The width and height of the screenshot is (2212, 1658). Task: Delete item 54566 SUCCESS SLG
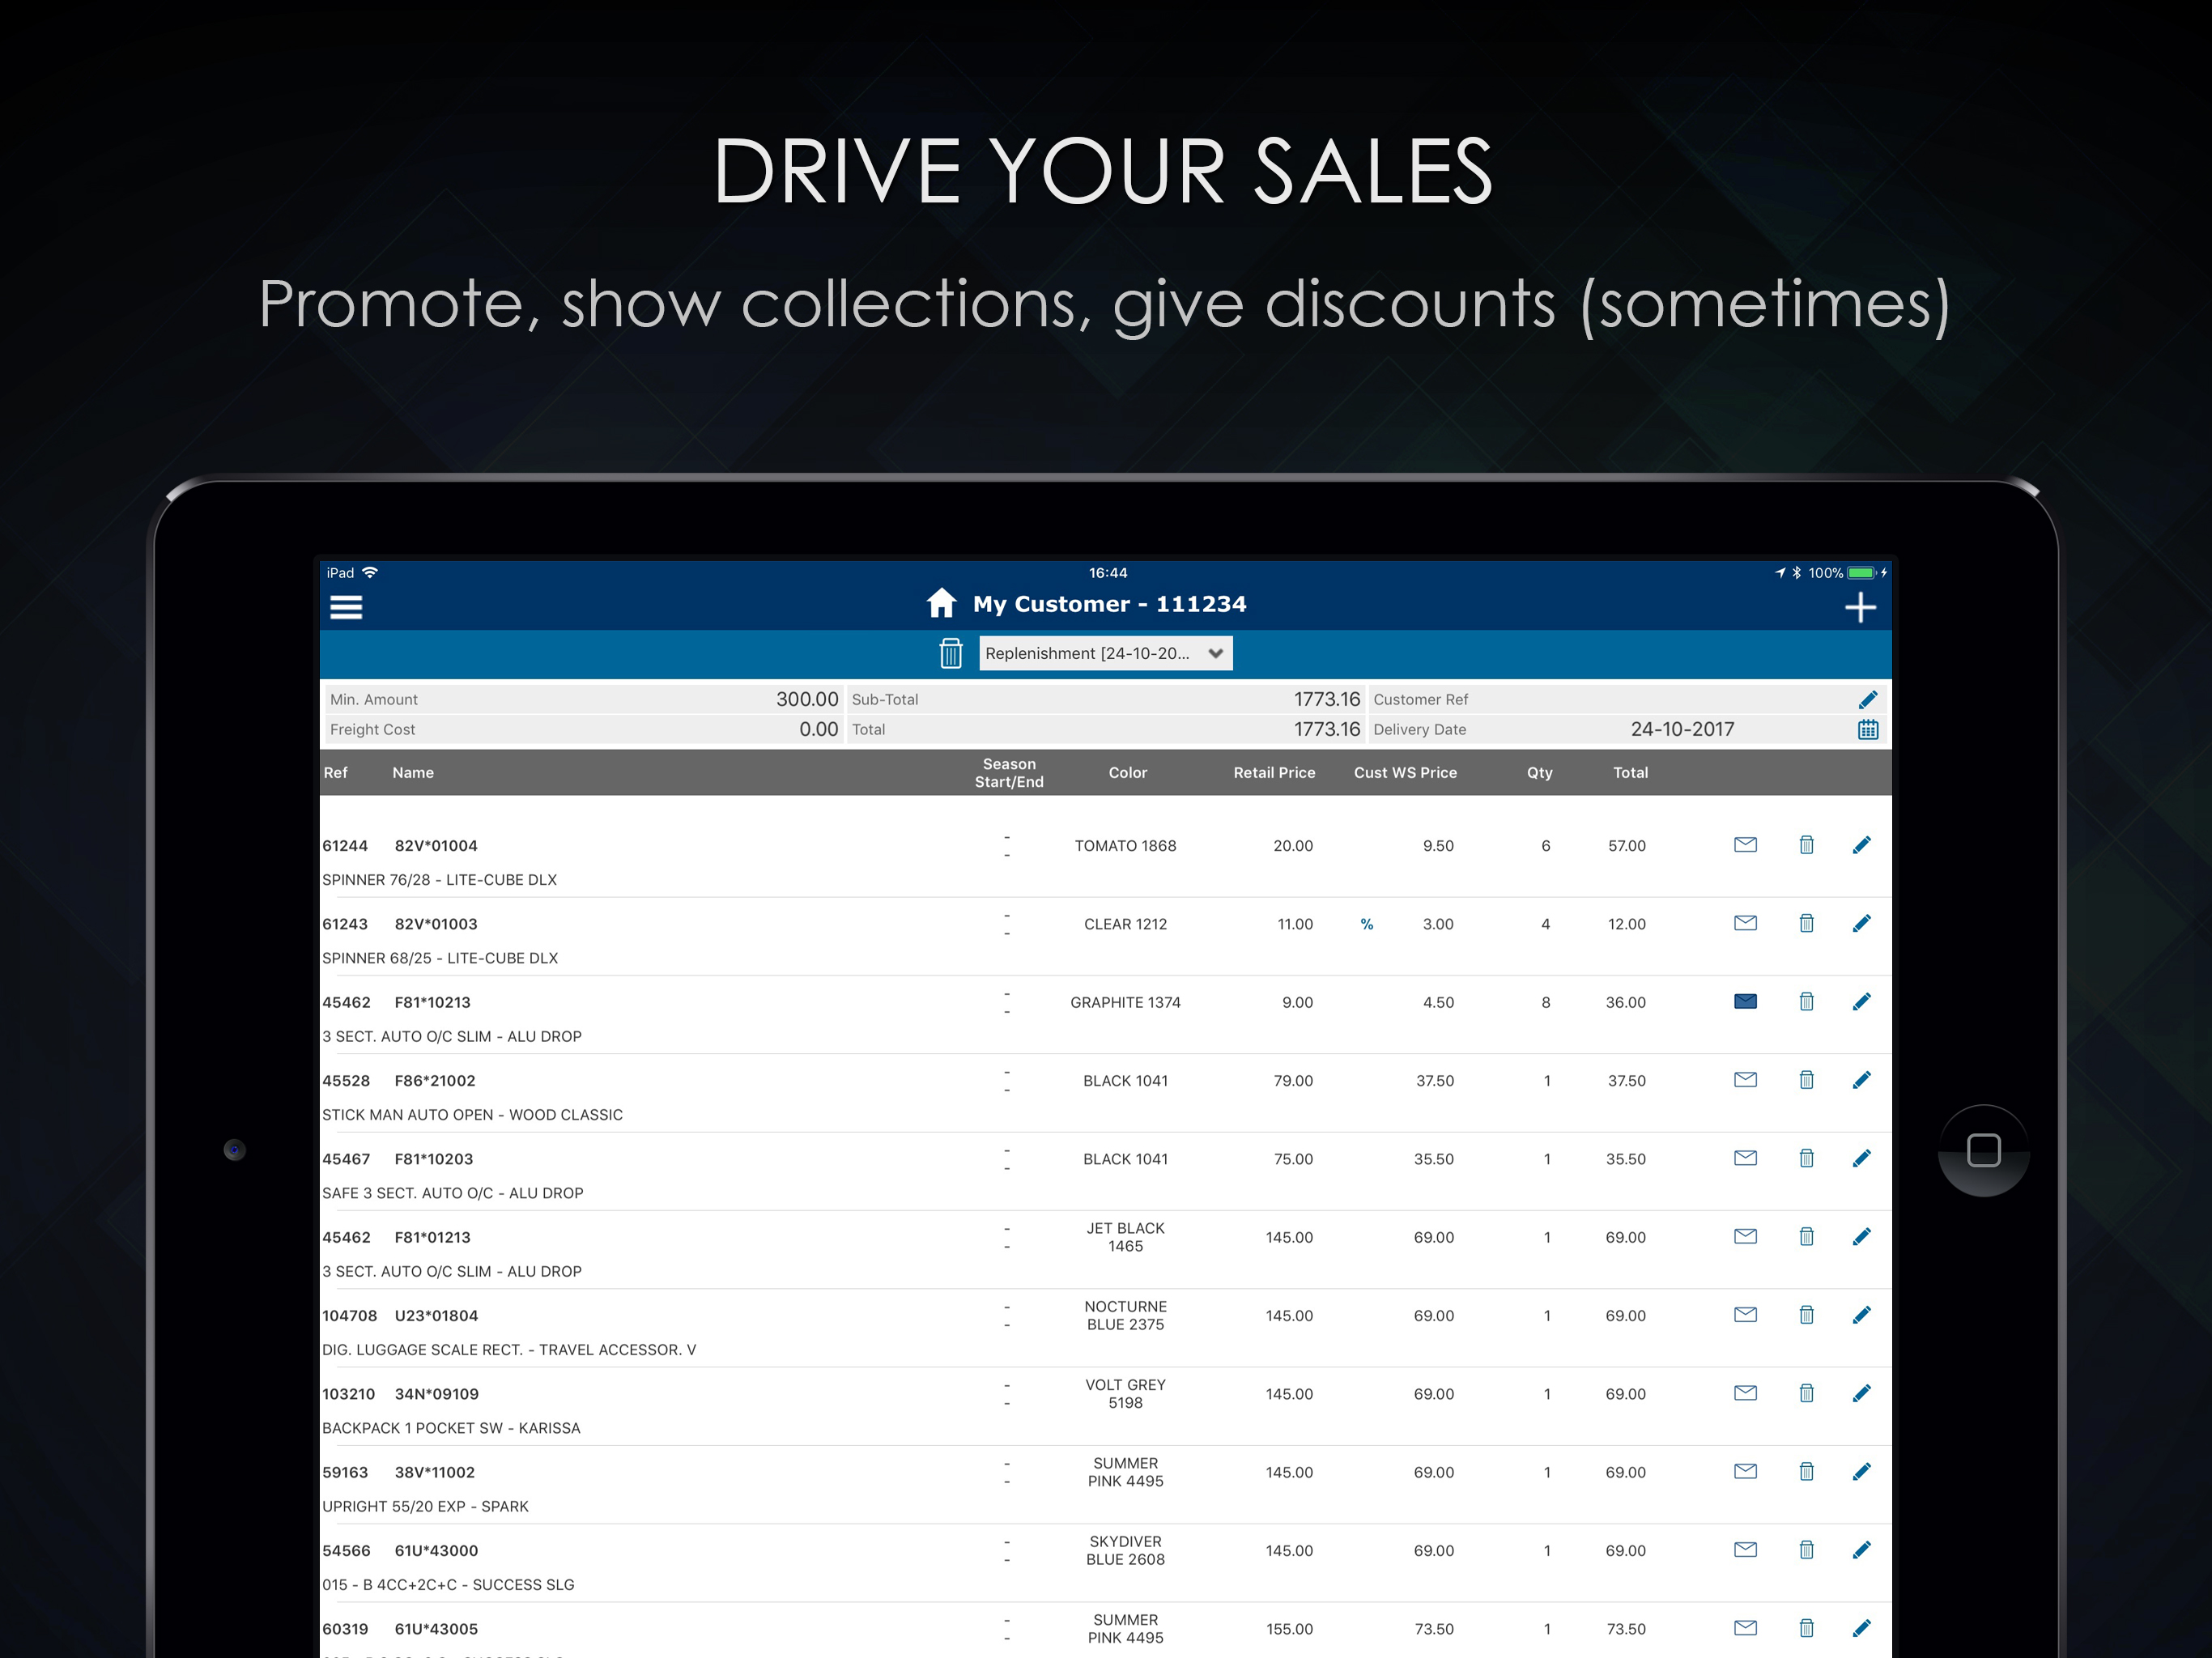[x=1806, y=1549]
